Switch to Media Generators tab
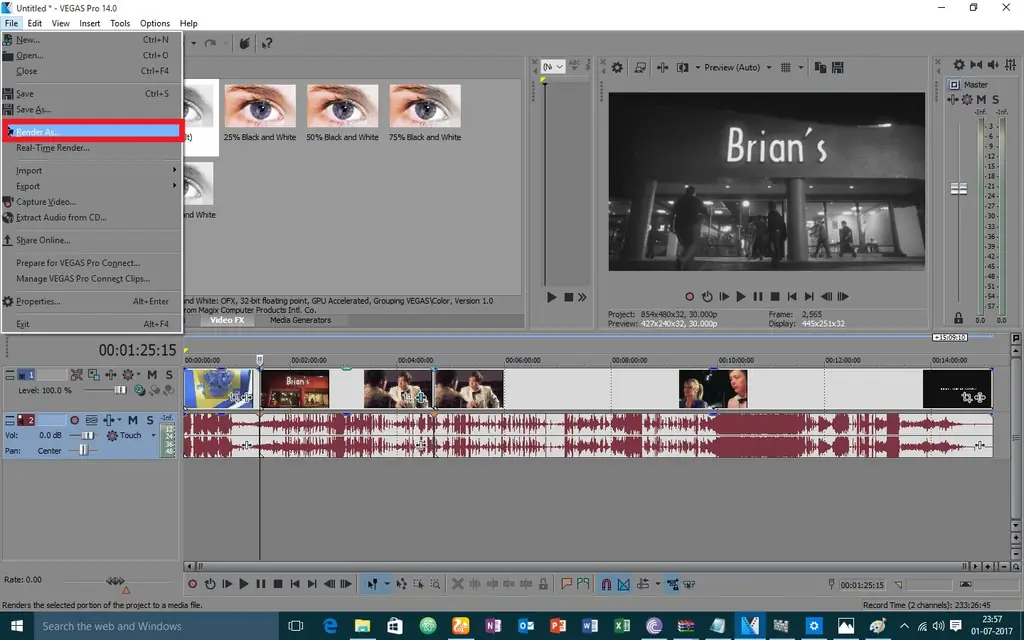The image size is (1024, 640). coord(300,320)
